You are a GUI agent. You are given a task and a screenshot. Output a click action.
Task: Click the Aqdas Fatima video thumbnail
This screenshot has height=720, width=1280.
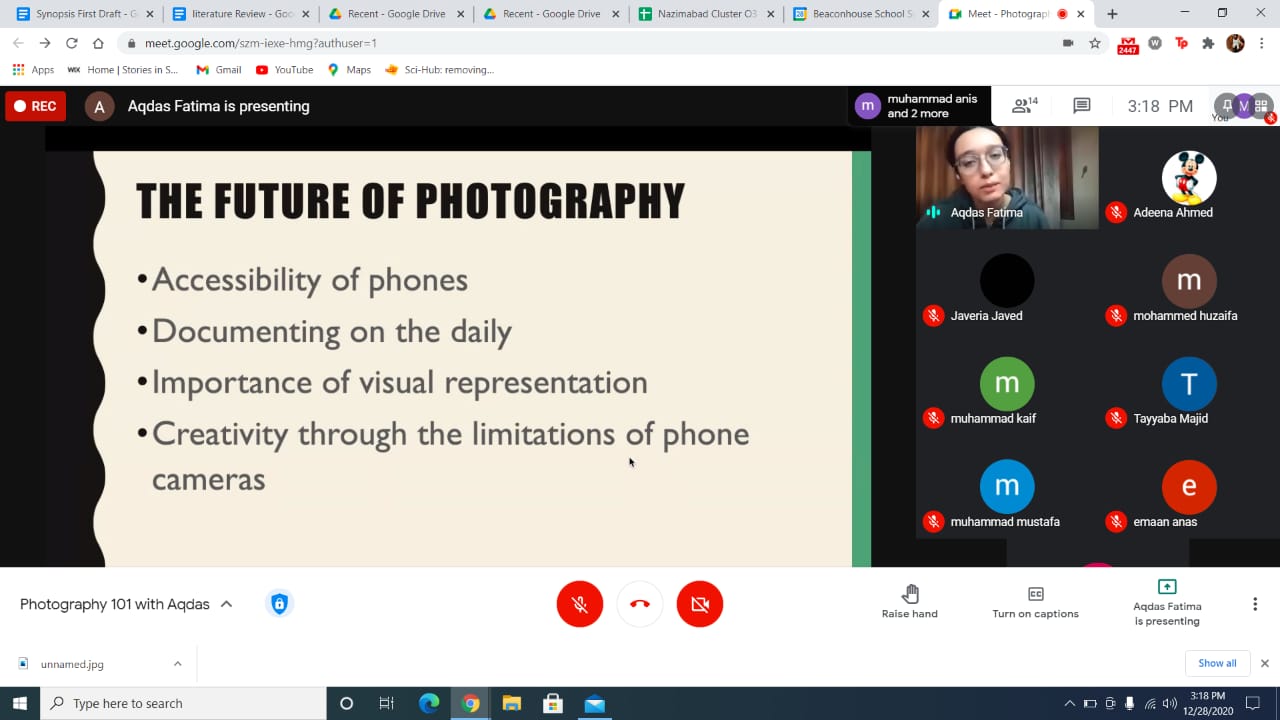[x=1006, y=177]
